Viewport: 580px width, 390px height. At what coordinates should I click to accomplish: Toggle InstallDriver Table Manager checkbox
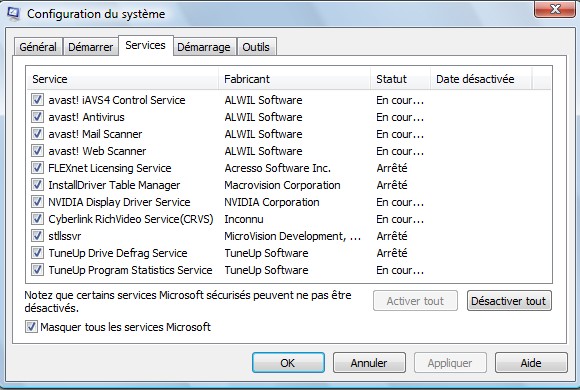(x=37, y=185)
